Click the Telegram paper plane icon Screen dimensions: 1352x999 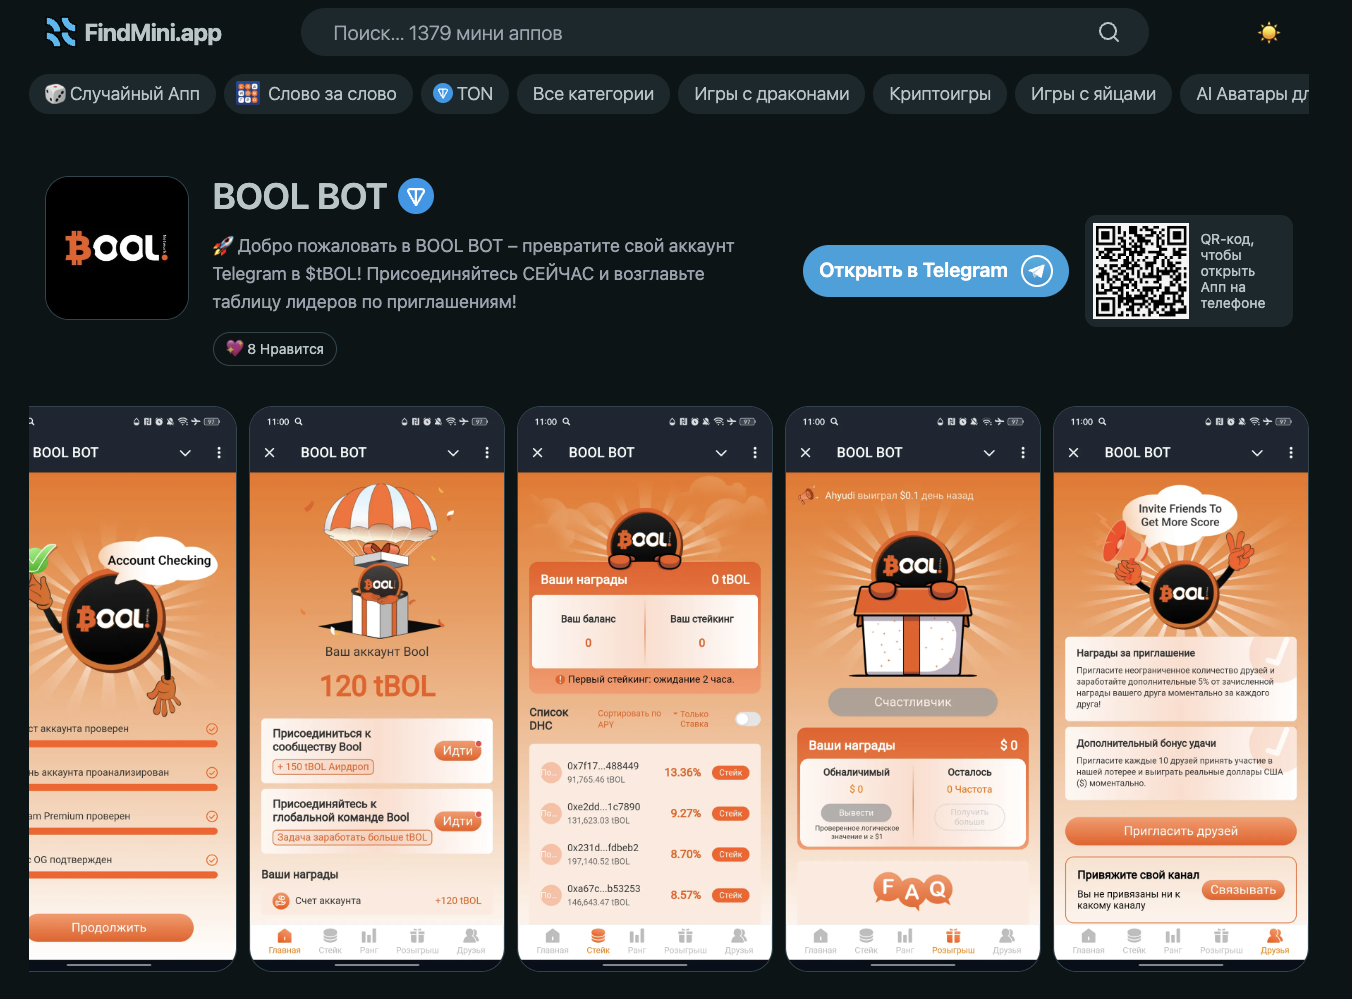(1037, 271)
